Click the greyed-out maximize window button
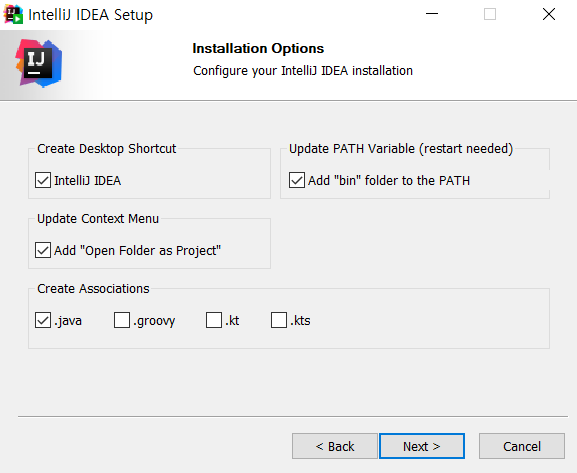 point(490,14)
